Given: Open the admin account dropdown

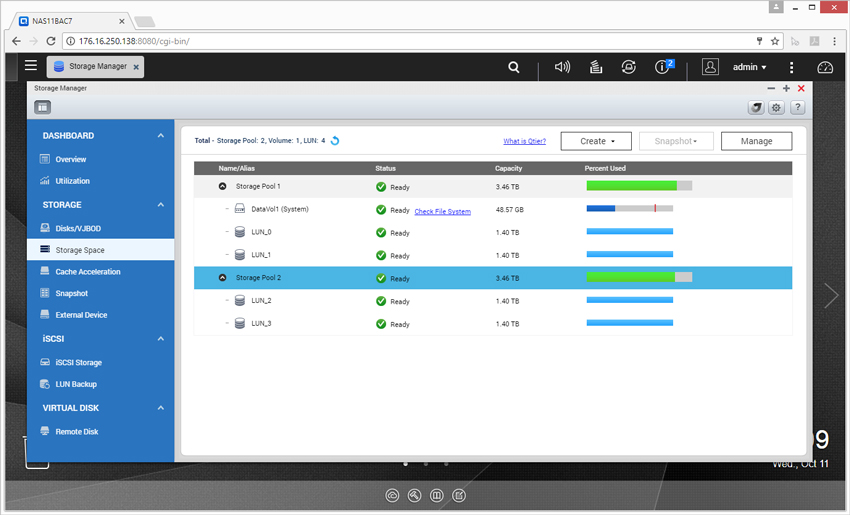Looking at the screenshot, I should (749, 67).
